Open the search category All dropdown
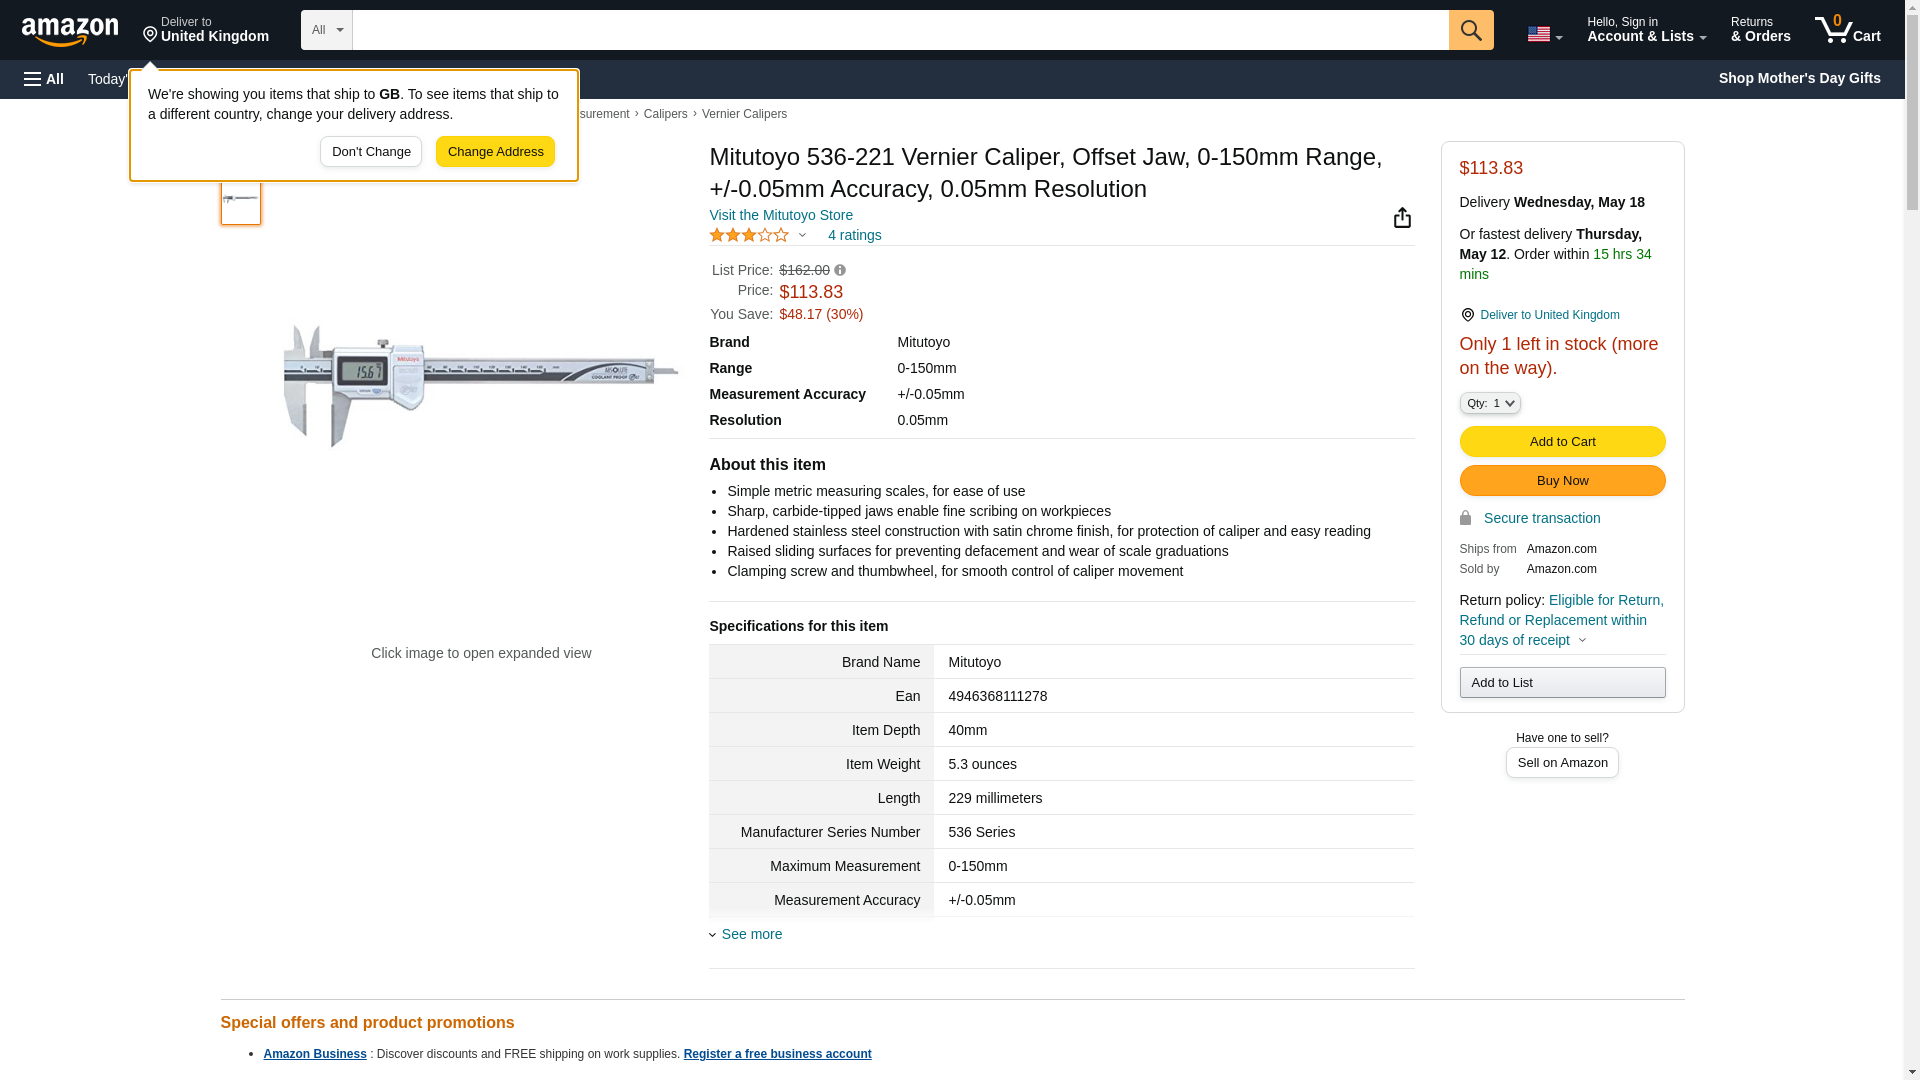 coord(326,30)
